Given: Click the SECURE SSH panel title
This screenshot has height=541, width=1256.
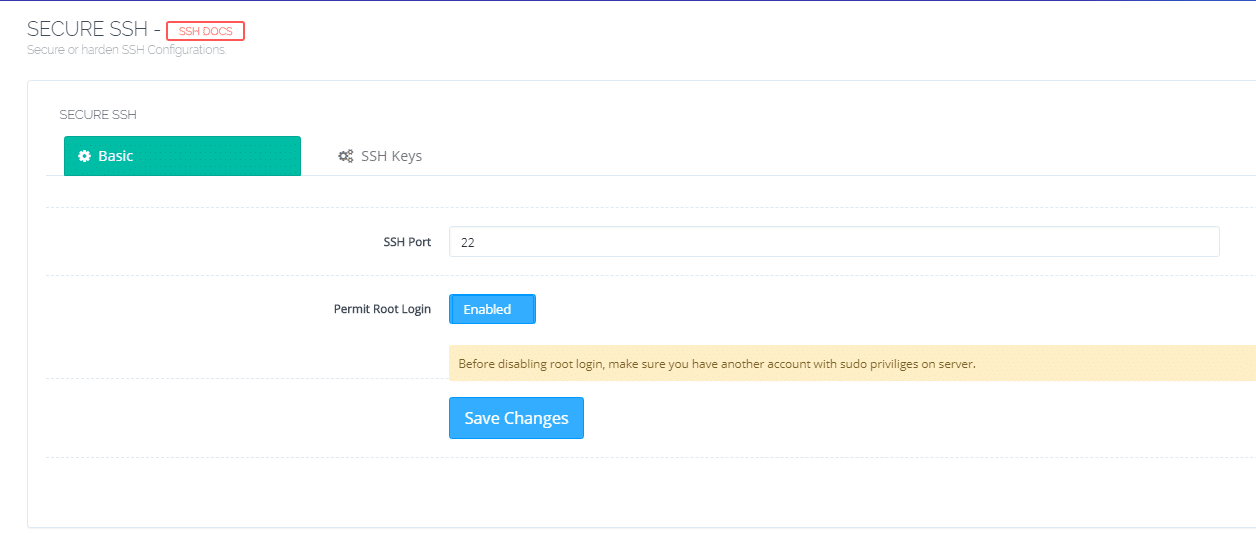Looking at the screenshot, I should [98, 115].
